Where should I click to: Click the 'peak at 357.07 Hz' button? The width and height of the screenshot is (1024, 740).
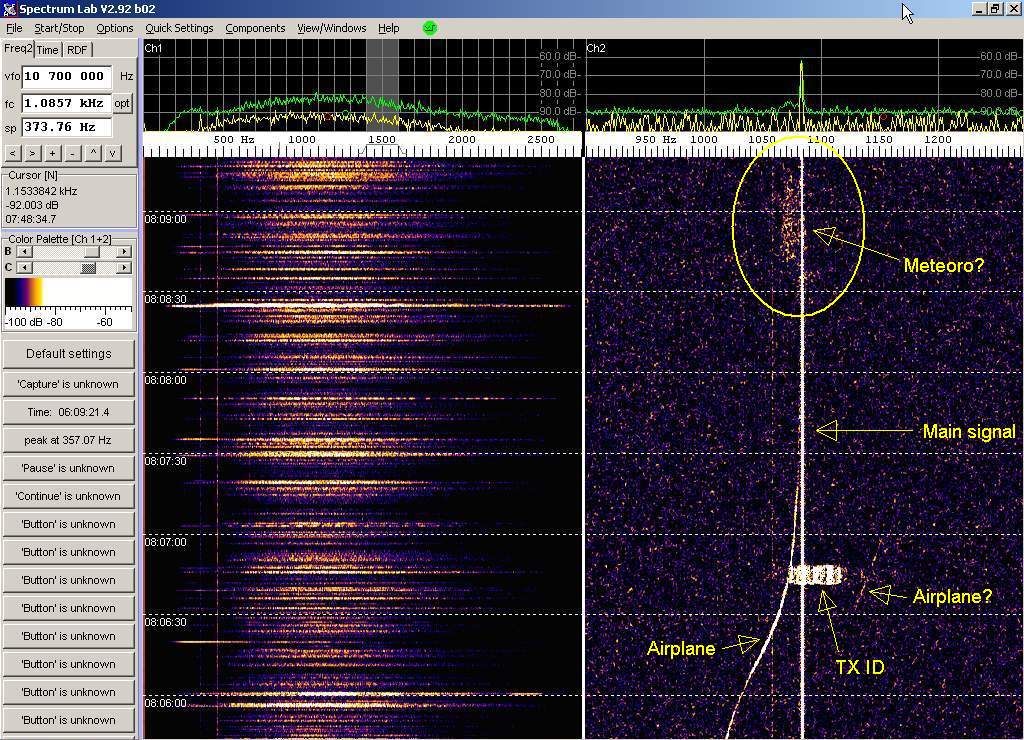(x=68, y=440)
